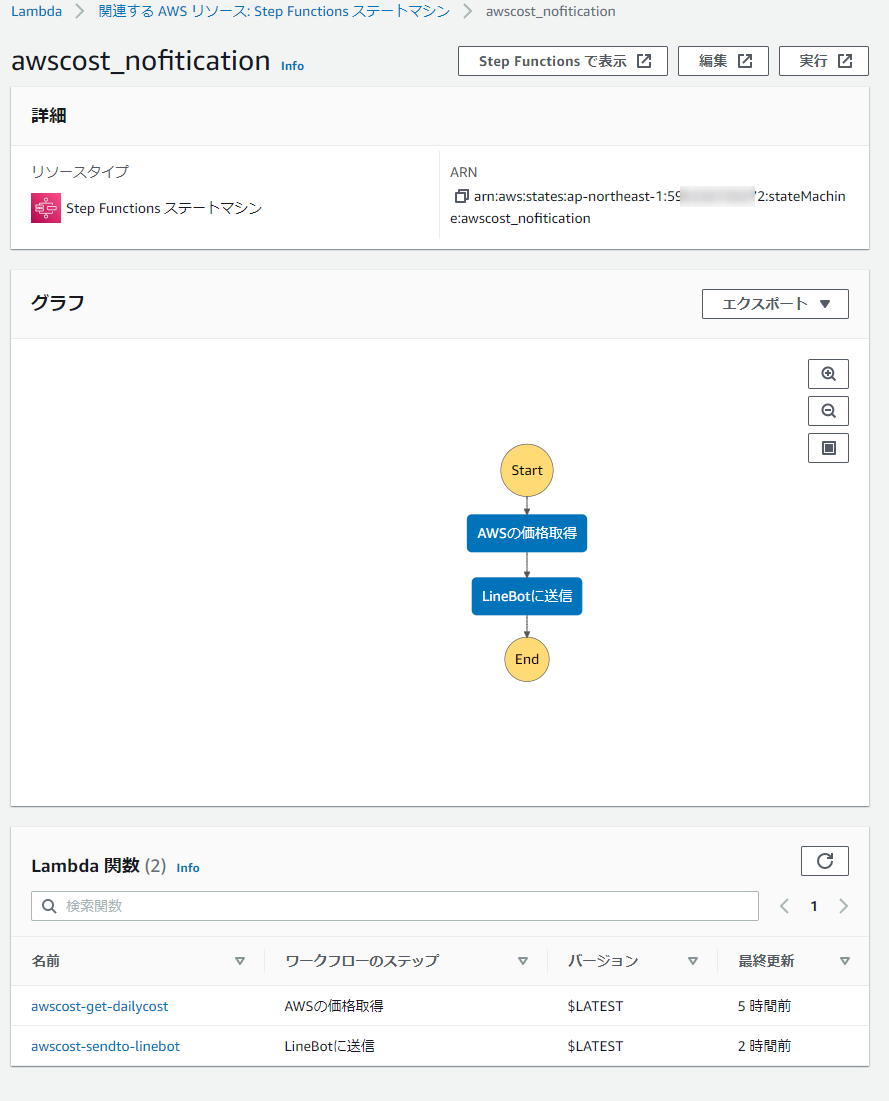Viewport: 889px width, 1101px height.
Task: Sort by ワークフローのステップ column arrow
Action: 522,961
